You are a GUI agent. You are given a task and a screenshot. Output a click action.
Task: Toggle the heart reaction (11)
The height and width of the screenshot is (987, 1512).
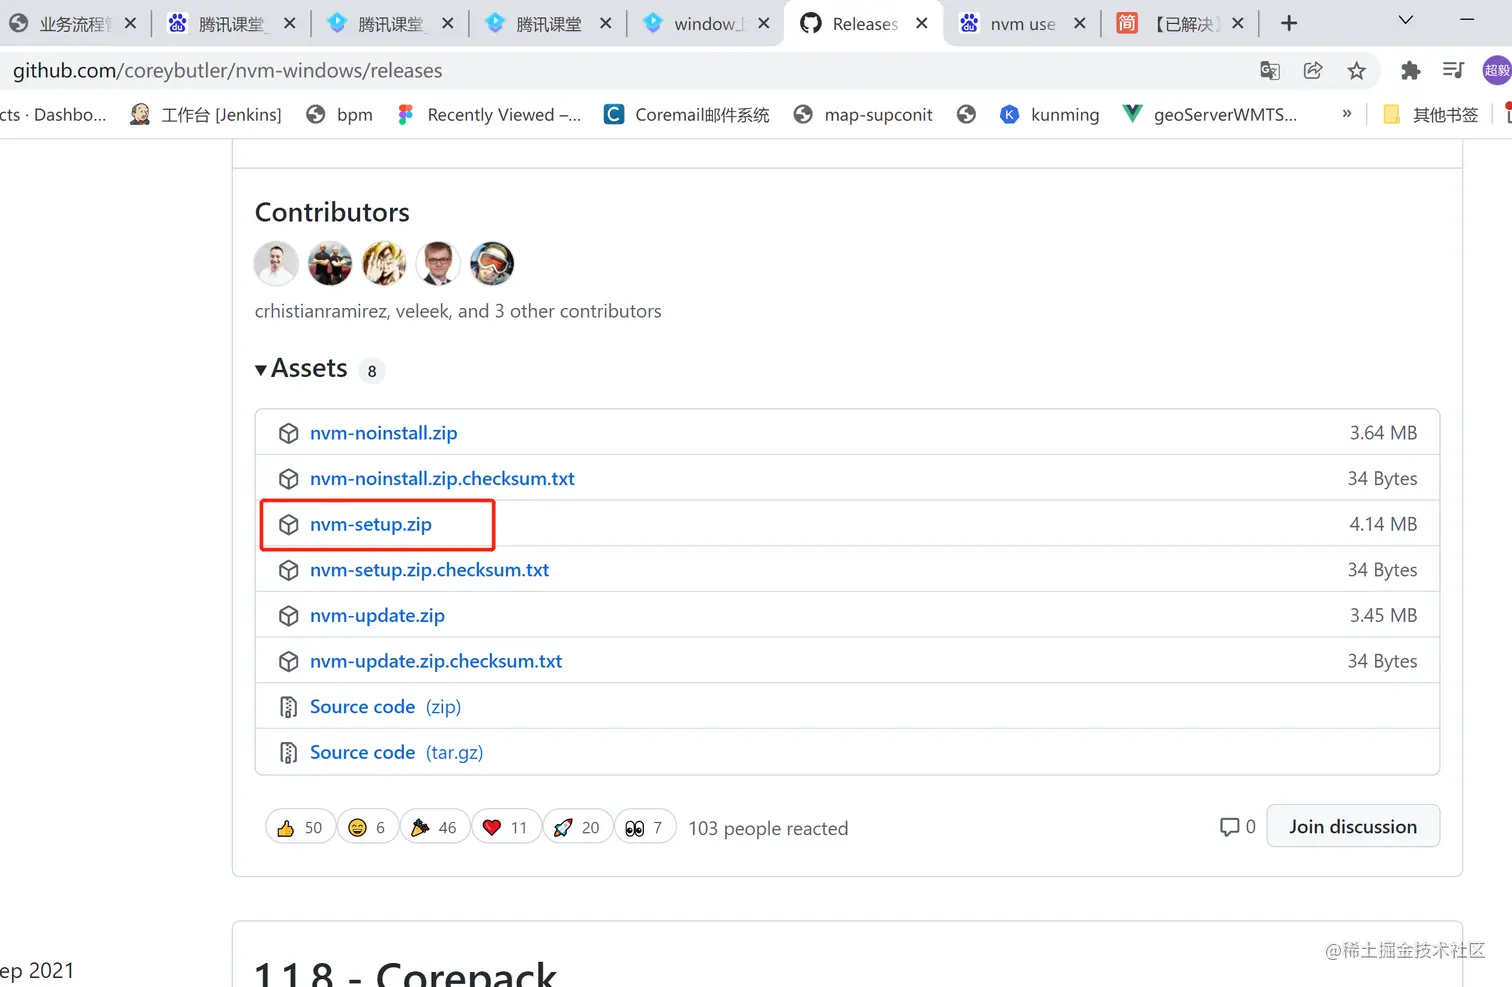click(506, 828)
